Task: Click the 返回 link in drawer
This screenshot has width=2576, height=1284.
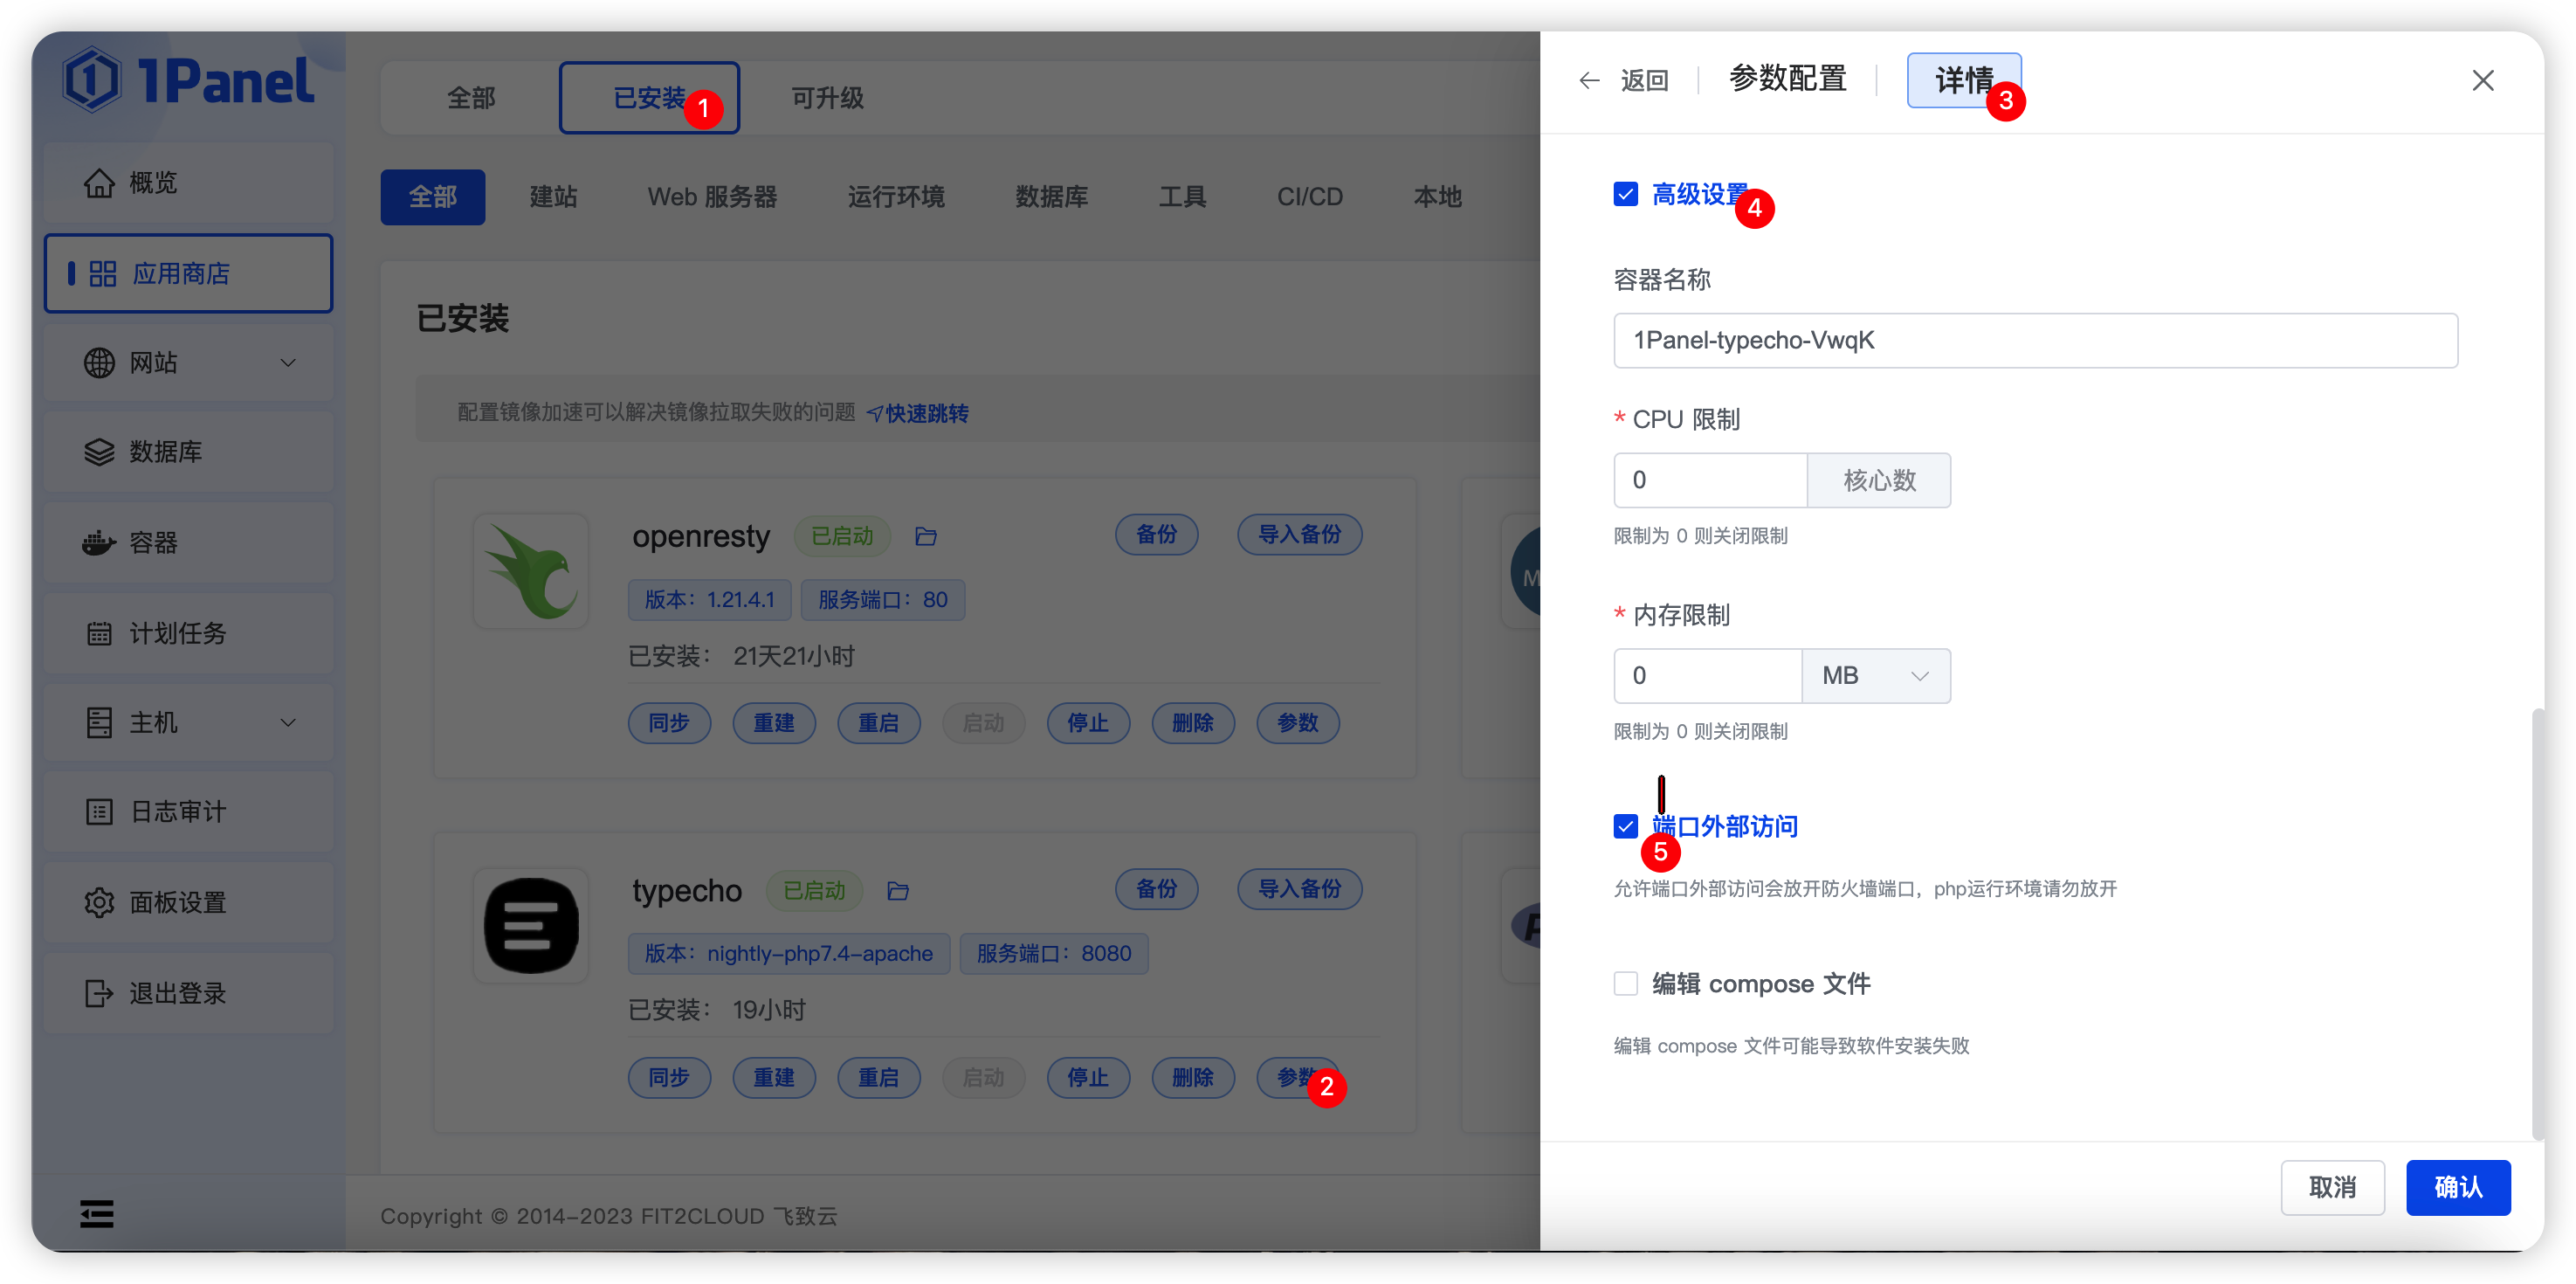Action: tap(1644, 80)
